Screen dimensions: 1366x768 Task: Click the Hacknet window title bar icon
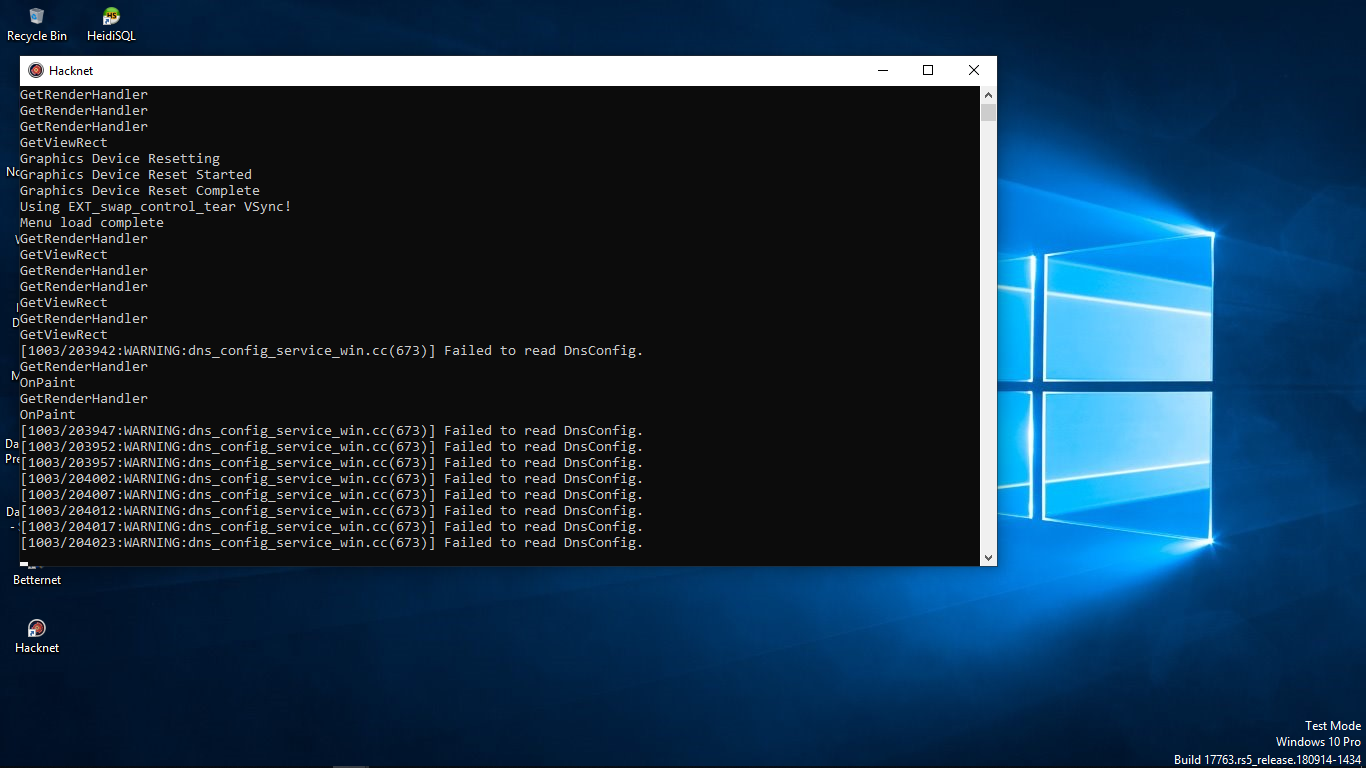pos(36,71)
